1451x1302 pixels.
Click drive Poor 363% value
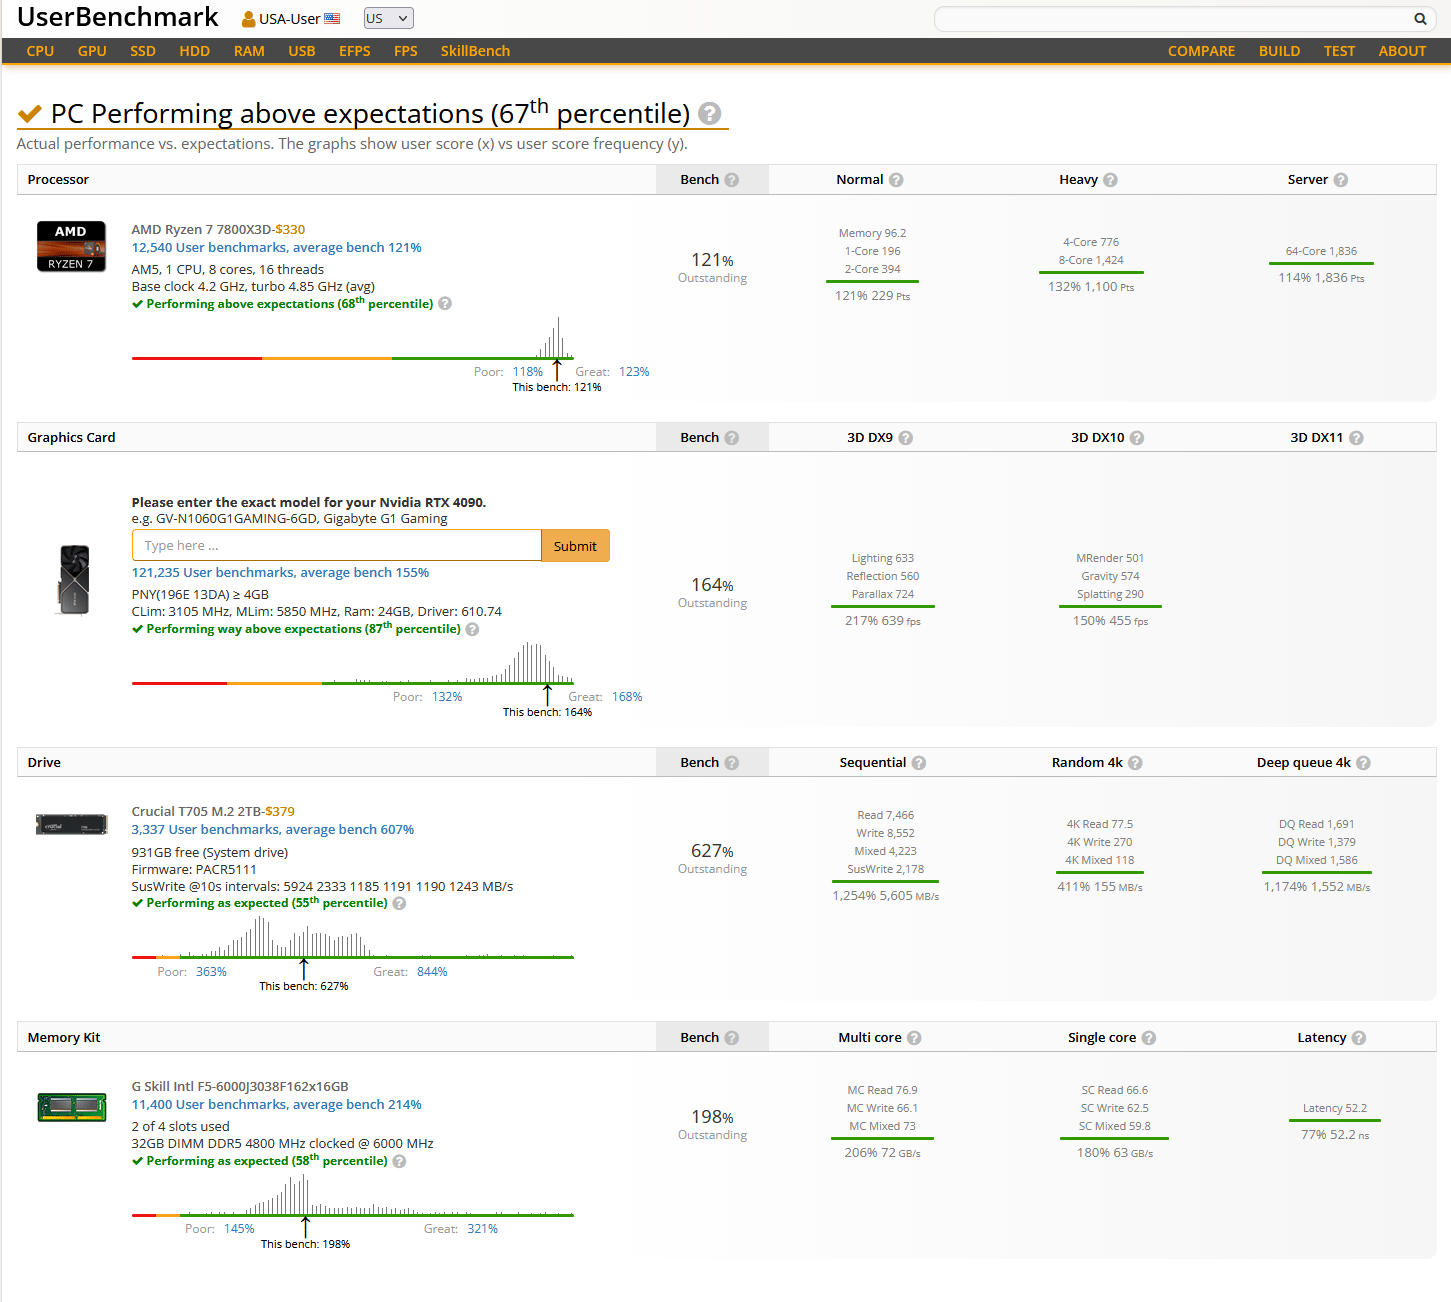point(211,972)
